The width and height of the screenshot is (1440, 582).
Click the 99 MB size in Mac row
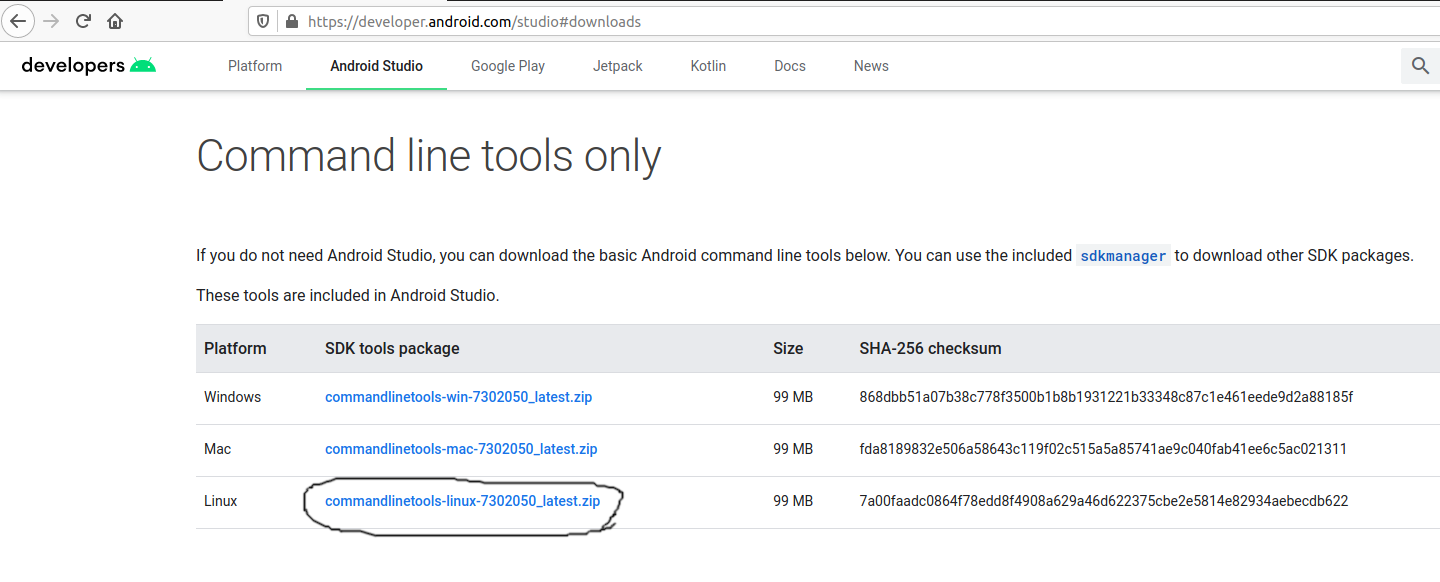click(793, 449)
